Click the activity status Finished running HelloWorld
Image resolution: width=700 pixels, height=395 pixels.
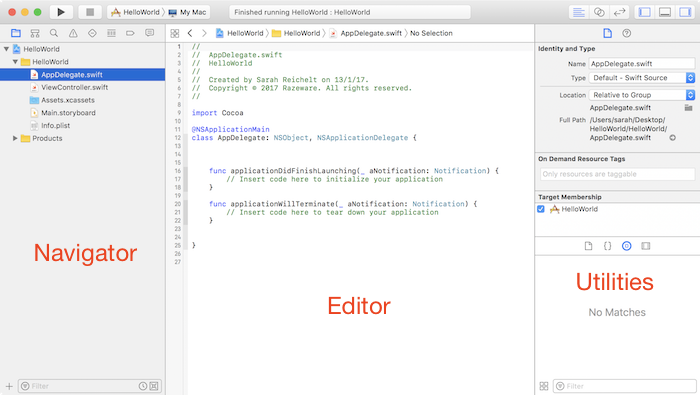pyautogui.click(x=350, y=12)
